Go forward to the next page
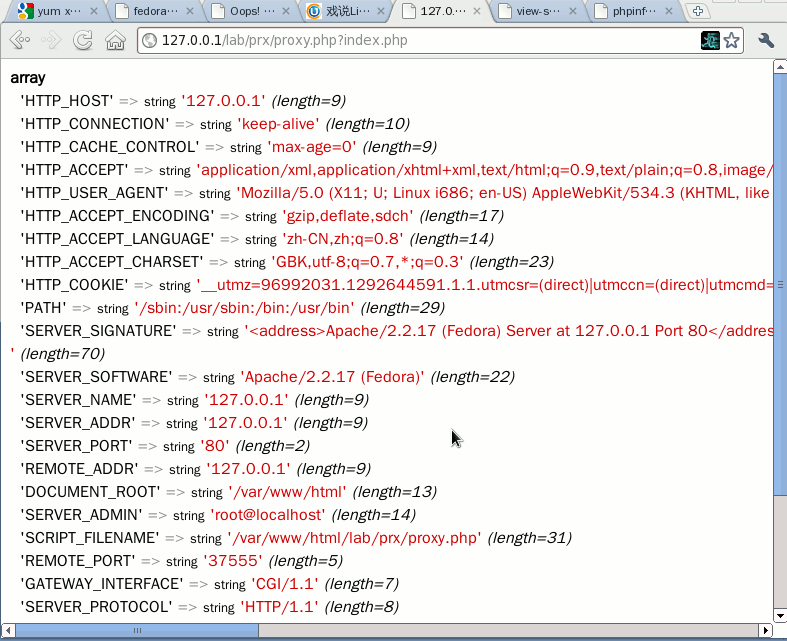This screenshot has width=787, height=641. point(51,40)
